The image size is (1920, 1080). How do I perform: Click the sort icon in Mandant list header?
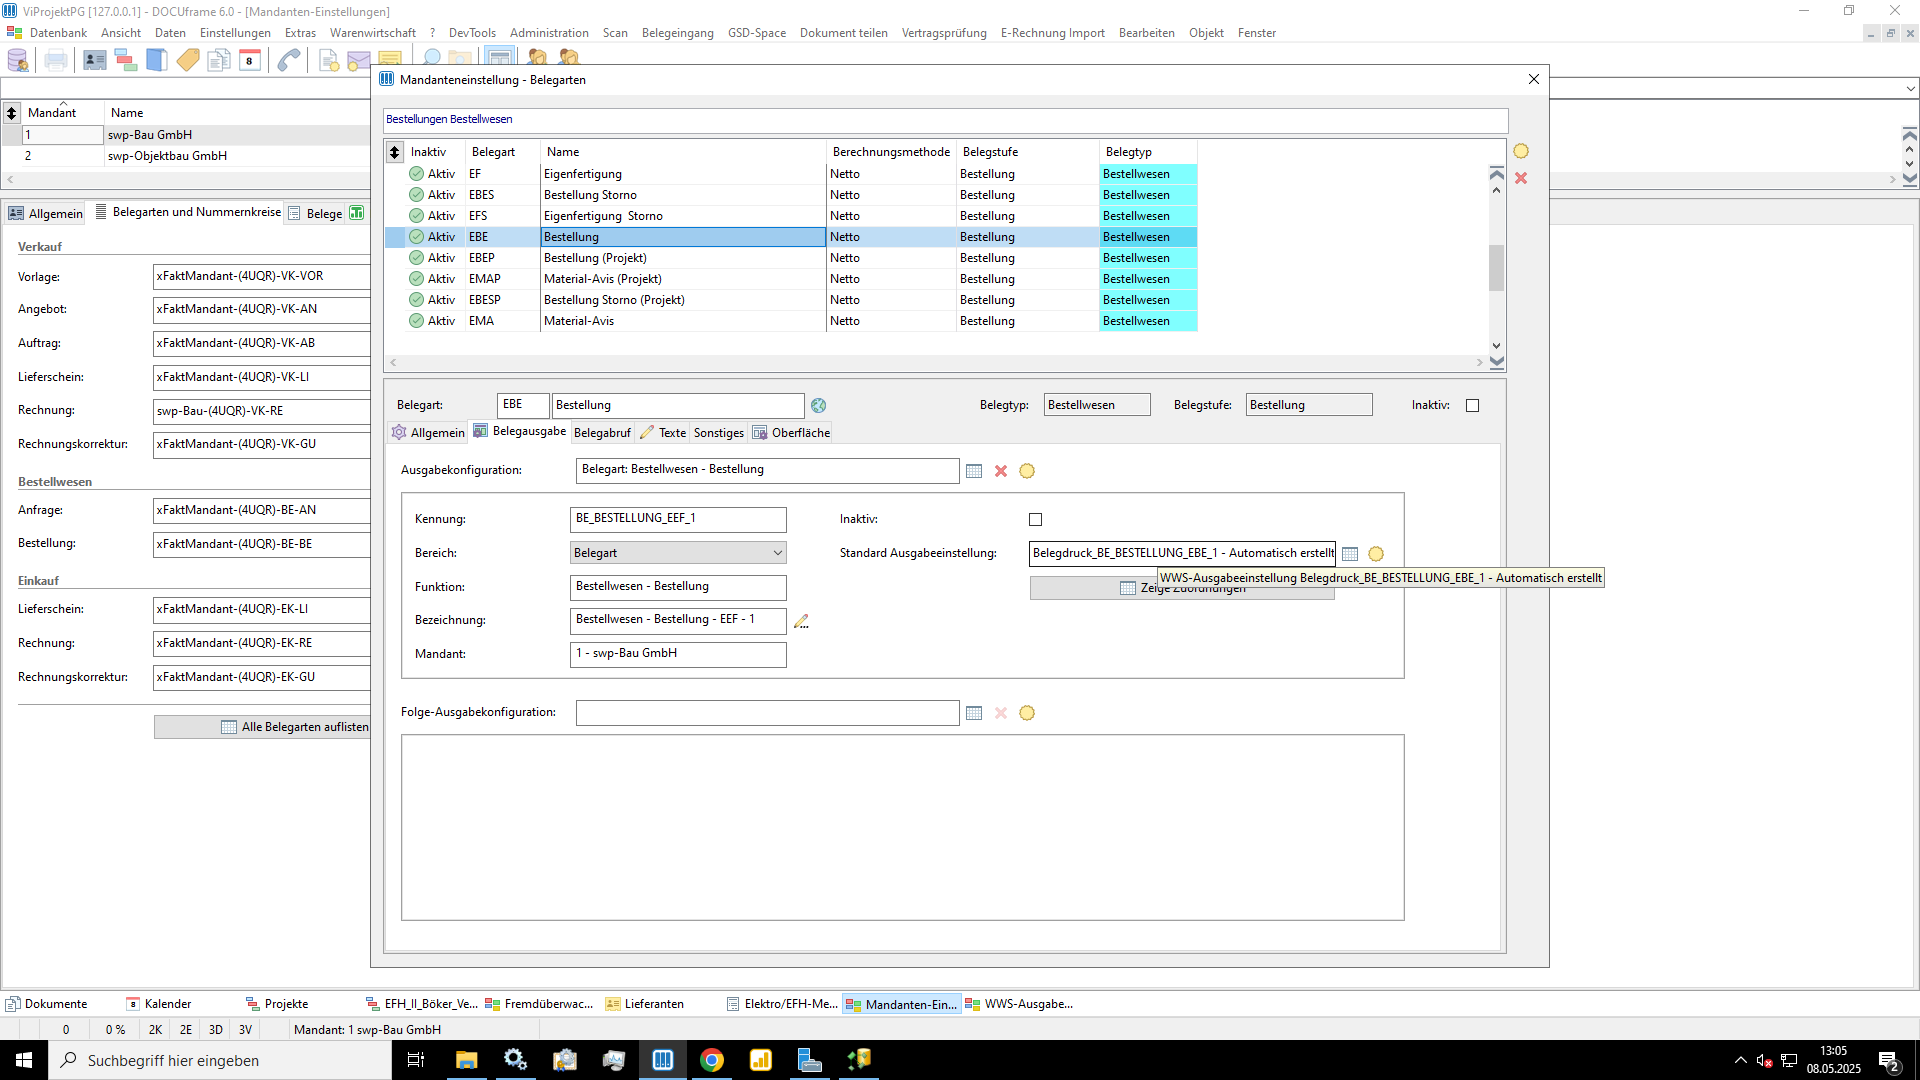(12, 113)
